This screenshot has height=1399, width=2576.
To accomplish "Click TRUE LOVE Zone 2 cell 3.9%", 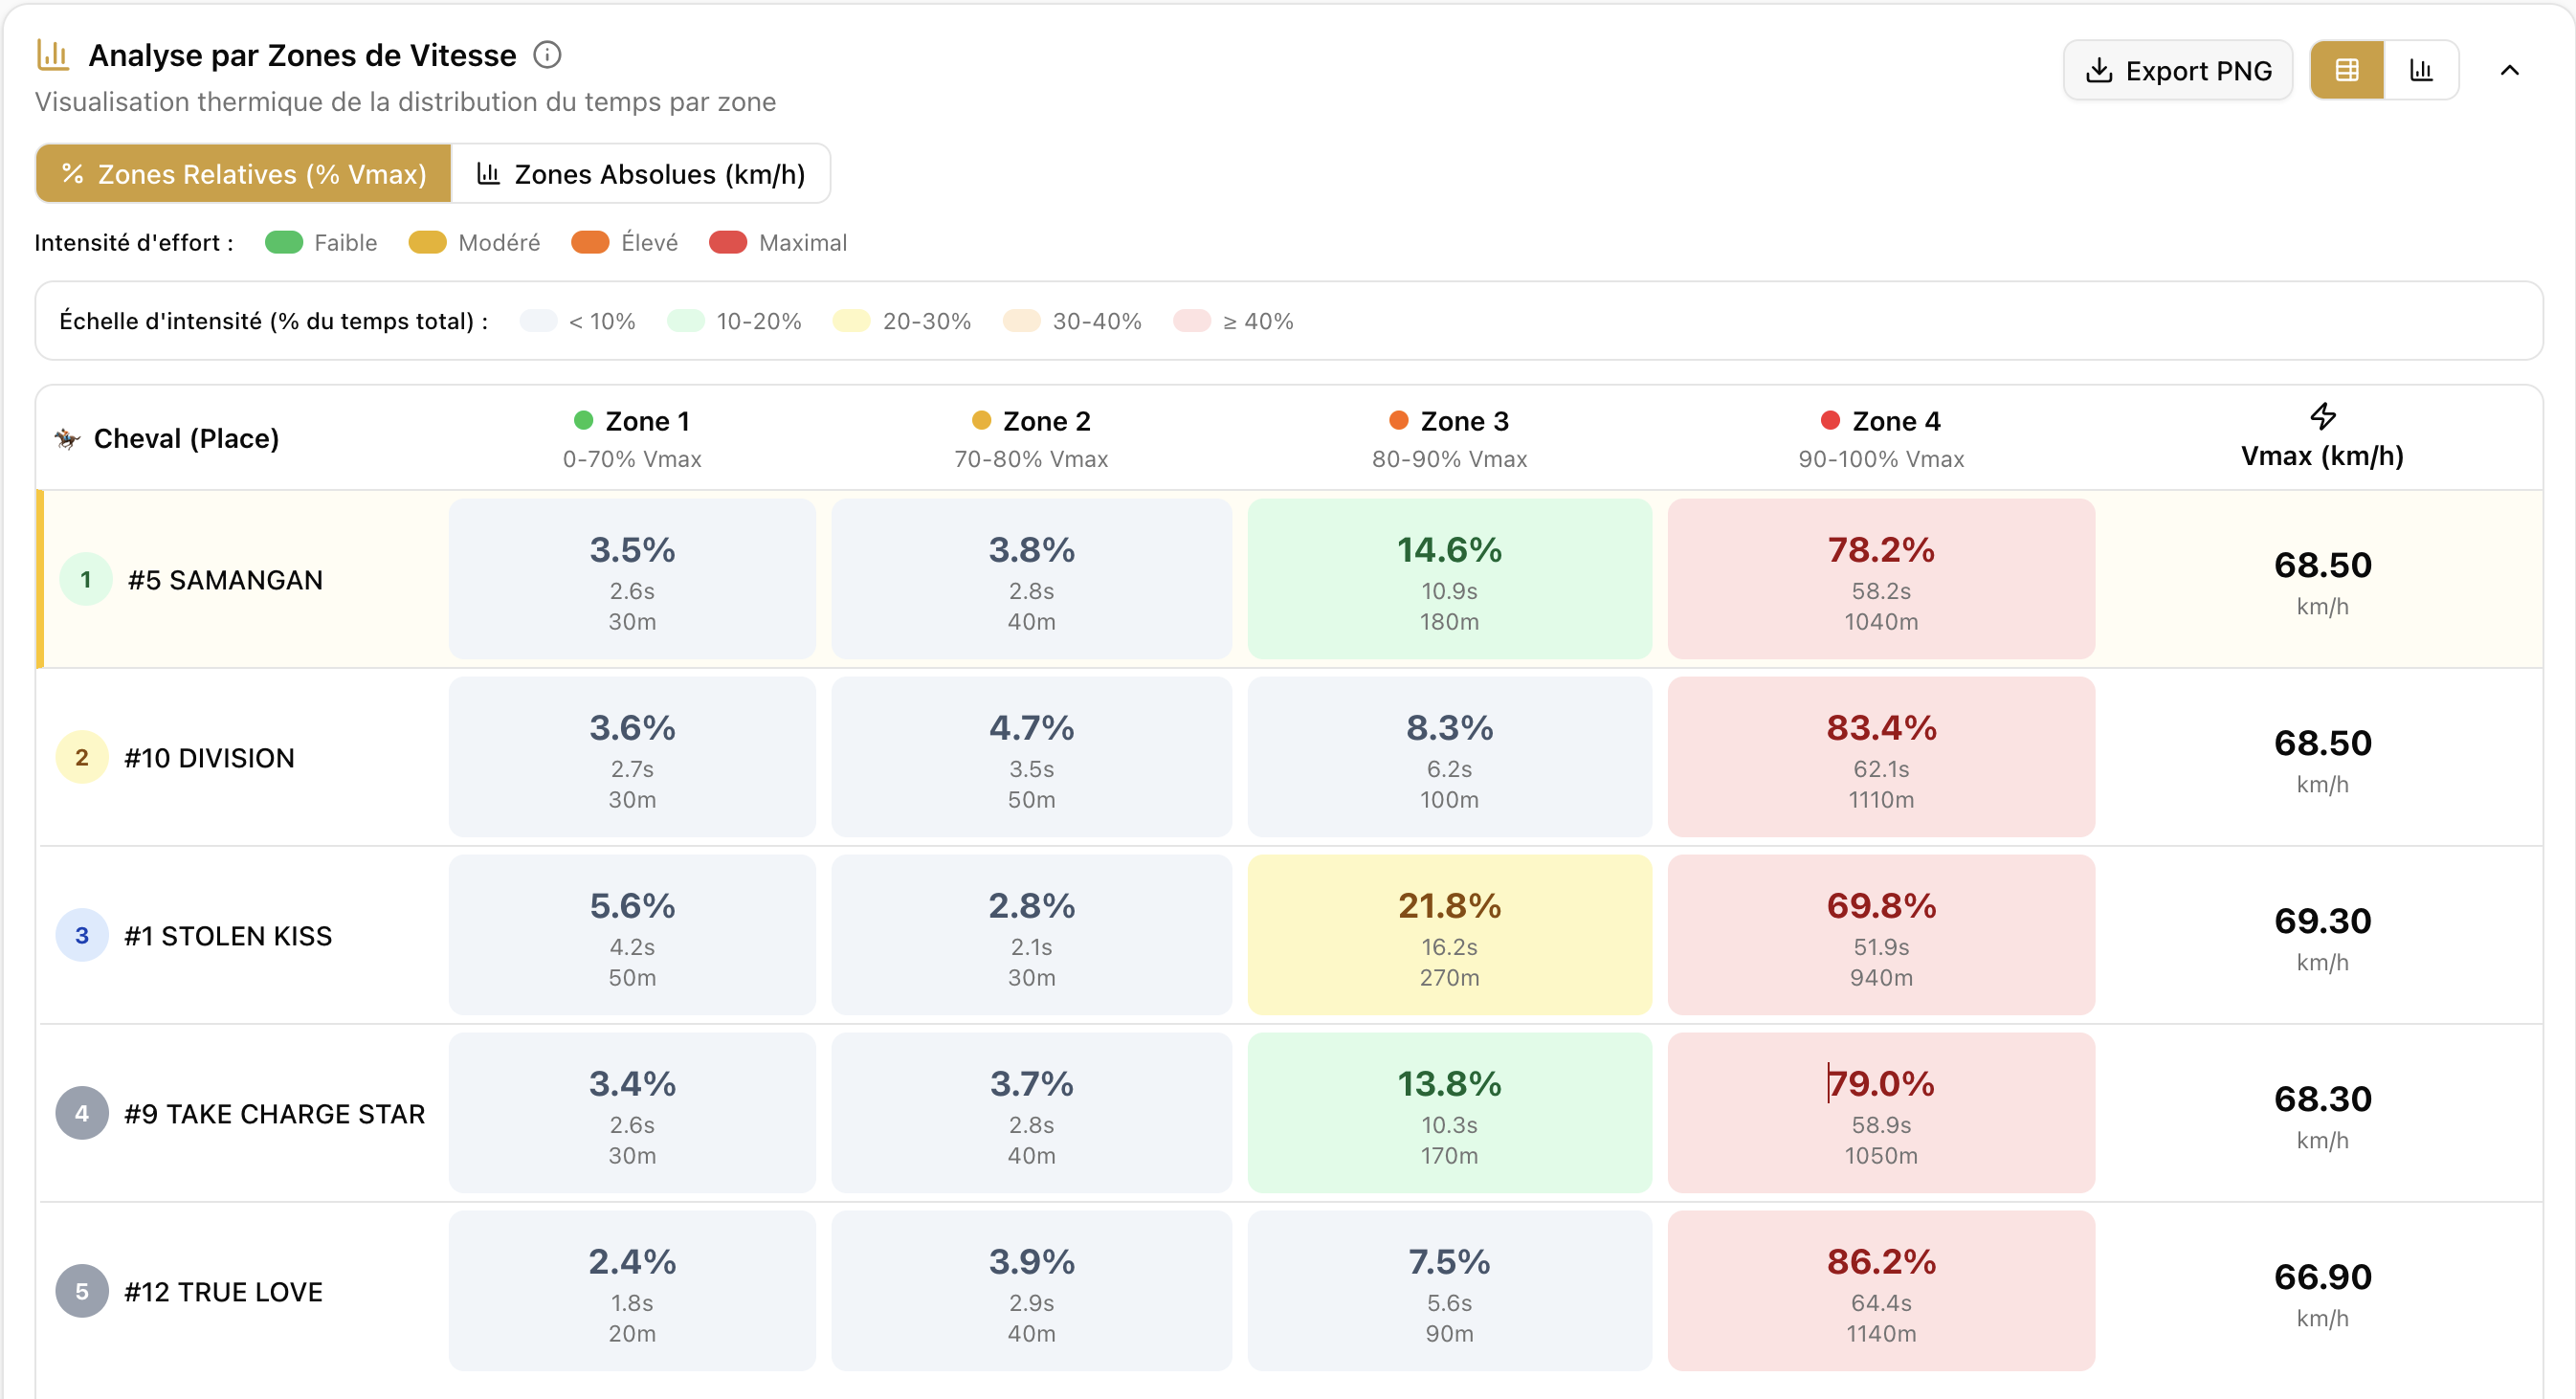I will pos(1031,1291).
